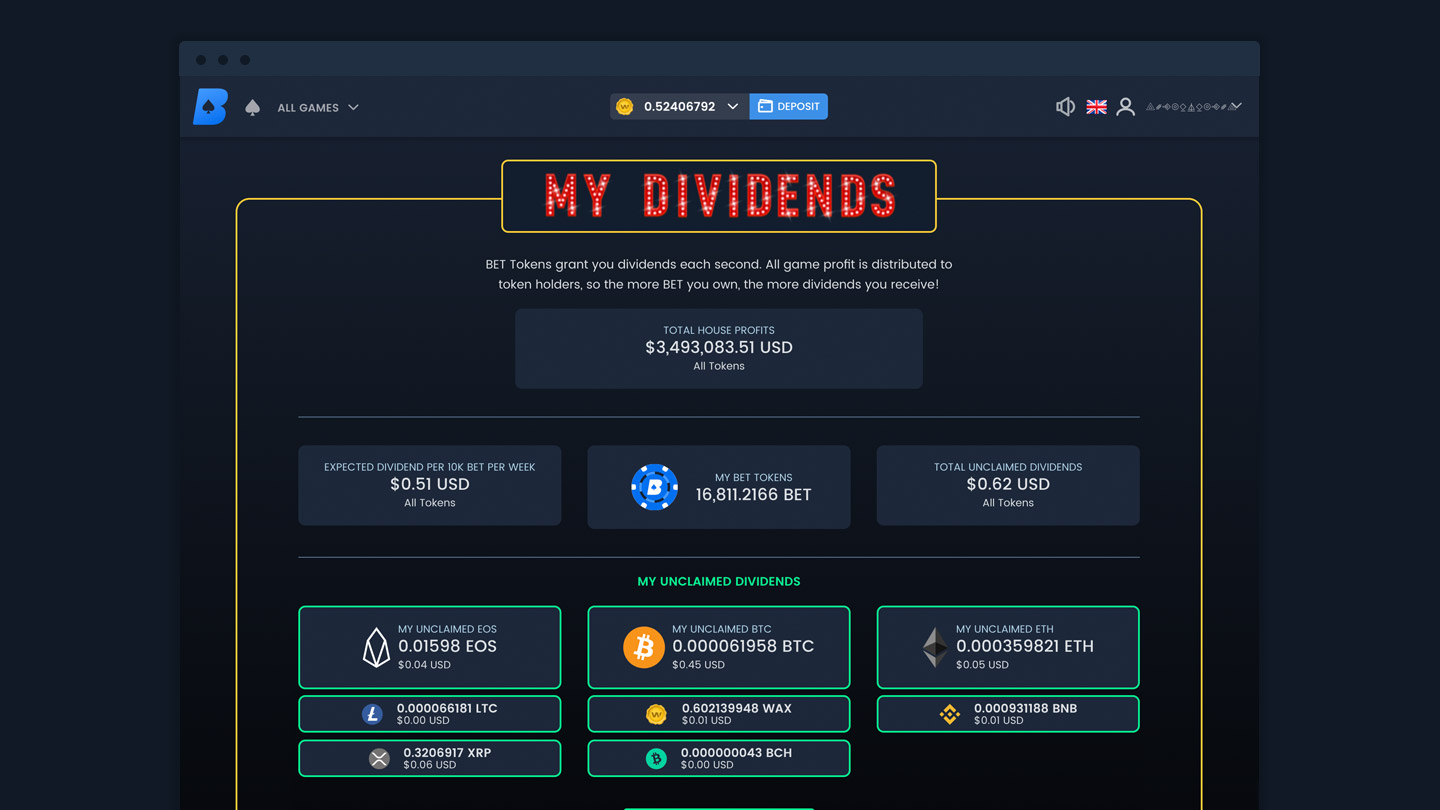
Task: Click the 0.52406792 balance amount
Action: [680, 106]
